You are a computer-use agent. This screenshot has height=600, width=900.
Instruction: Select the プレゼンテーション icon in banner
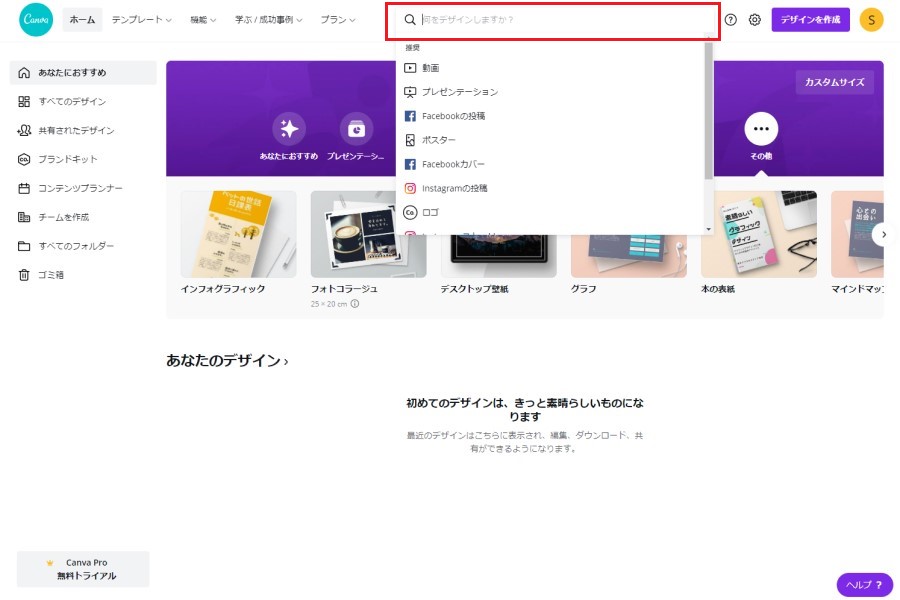click(356, 129)
